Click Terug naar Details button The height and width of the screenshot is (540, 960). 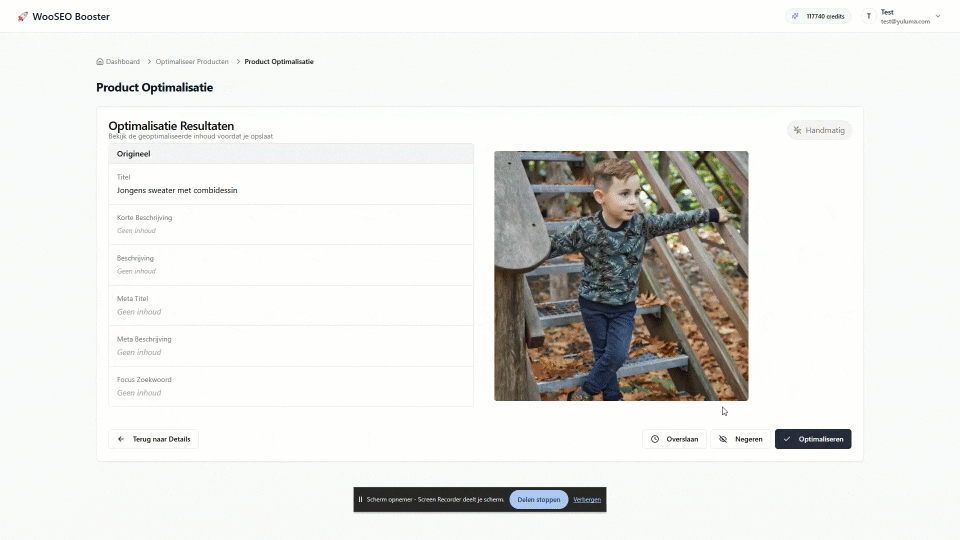[154, 439]
